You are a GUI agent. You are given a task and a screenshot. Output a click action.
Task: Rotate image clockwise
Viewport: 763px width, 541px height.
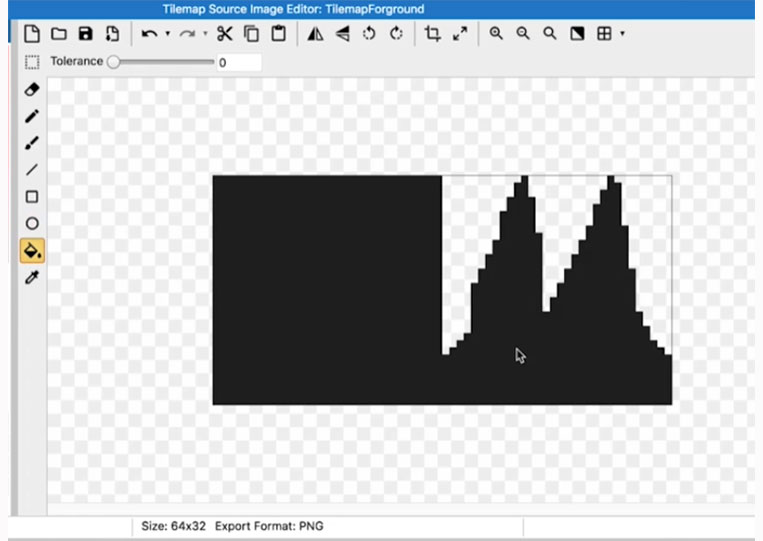tap(396, 34)
